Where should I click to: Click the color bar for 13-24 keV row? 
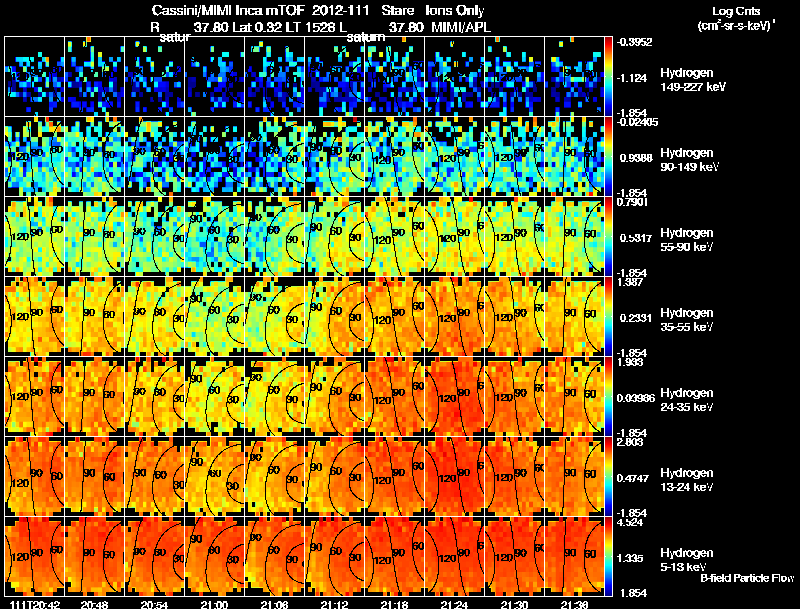click(608, 476)
